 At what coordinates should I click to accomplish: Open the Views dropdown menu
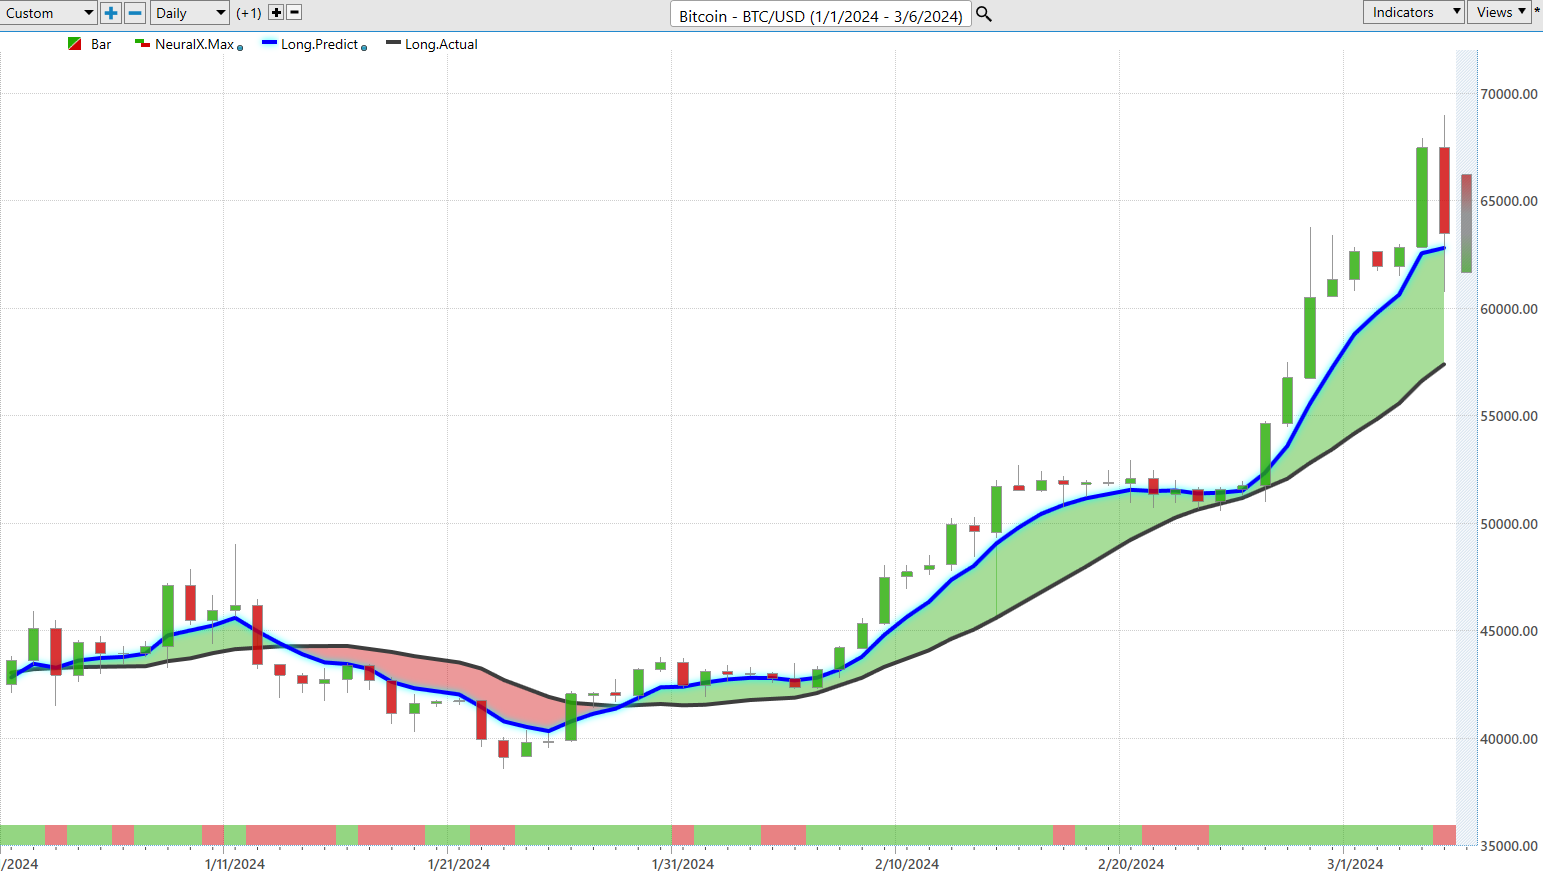(x=1499, y=12)
